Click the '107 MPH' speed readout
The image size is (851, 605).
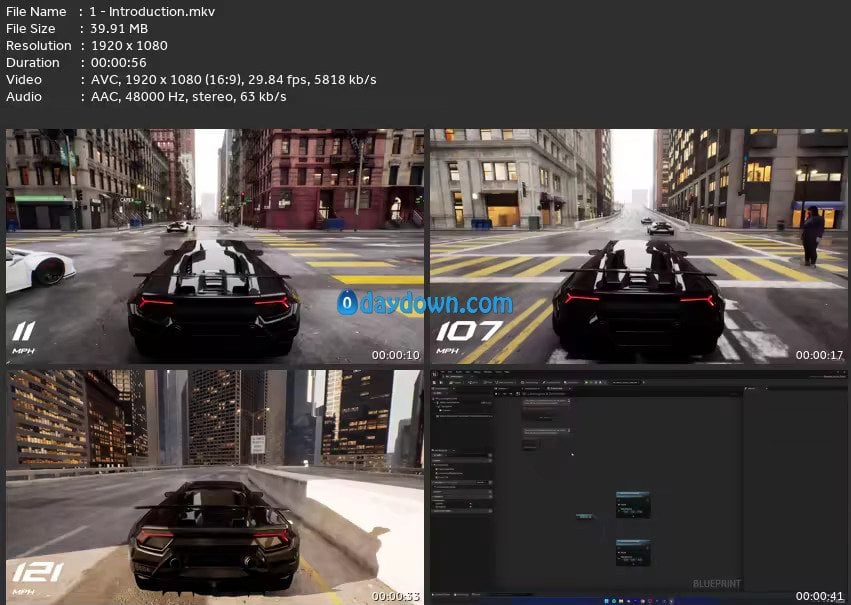click(x=469, y=337)
